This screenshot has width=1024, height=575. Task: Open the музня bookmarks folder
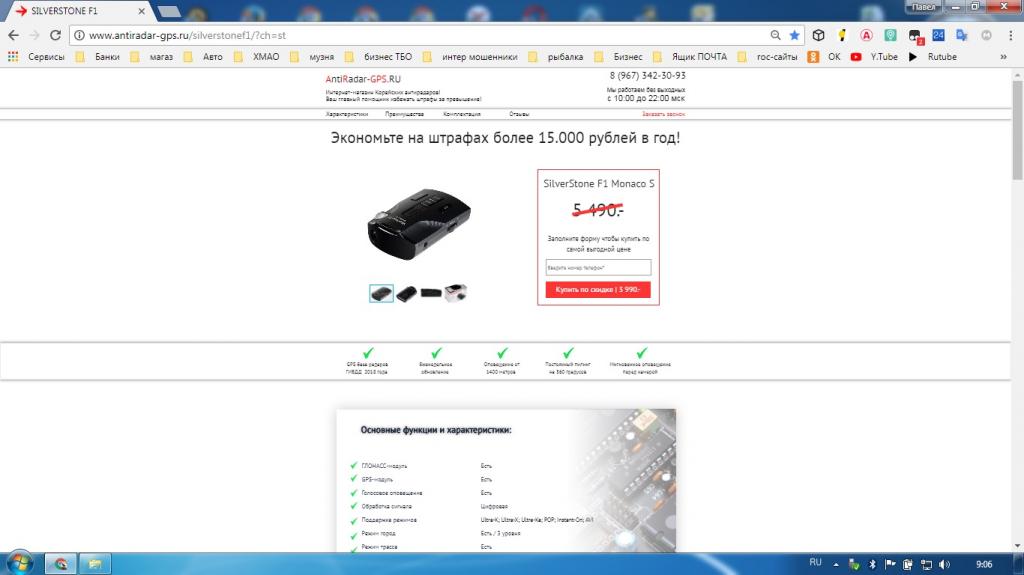312,57
